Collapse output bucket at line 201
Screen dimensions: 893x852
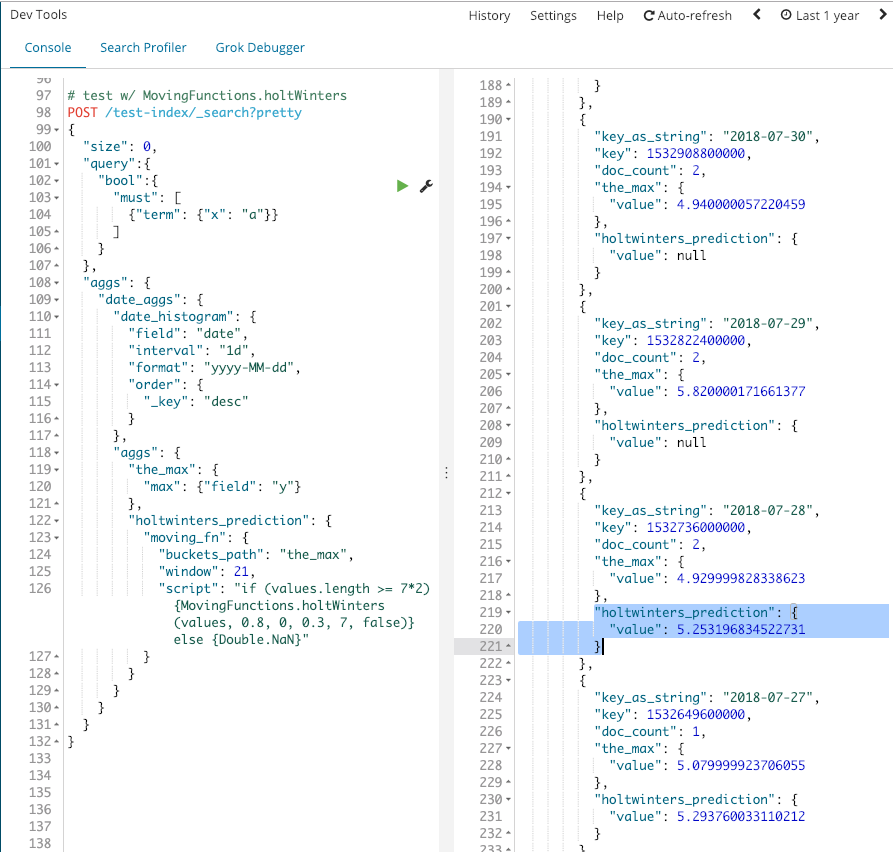tap(508, 307)
